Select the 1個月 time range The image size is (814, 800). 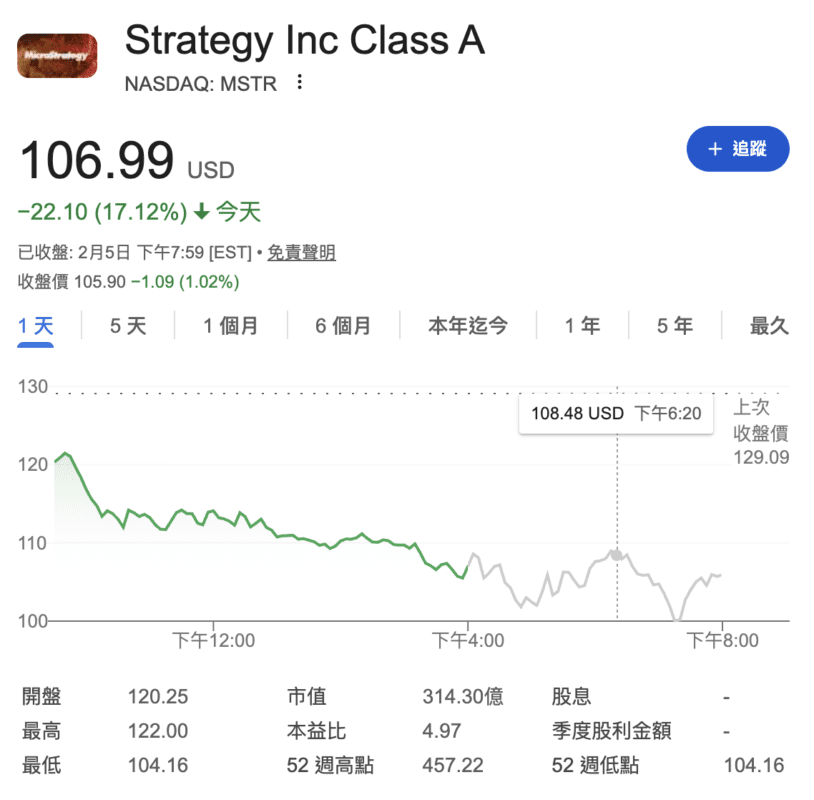(x=230, y=326)
